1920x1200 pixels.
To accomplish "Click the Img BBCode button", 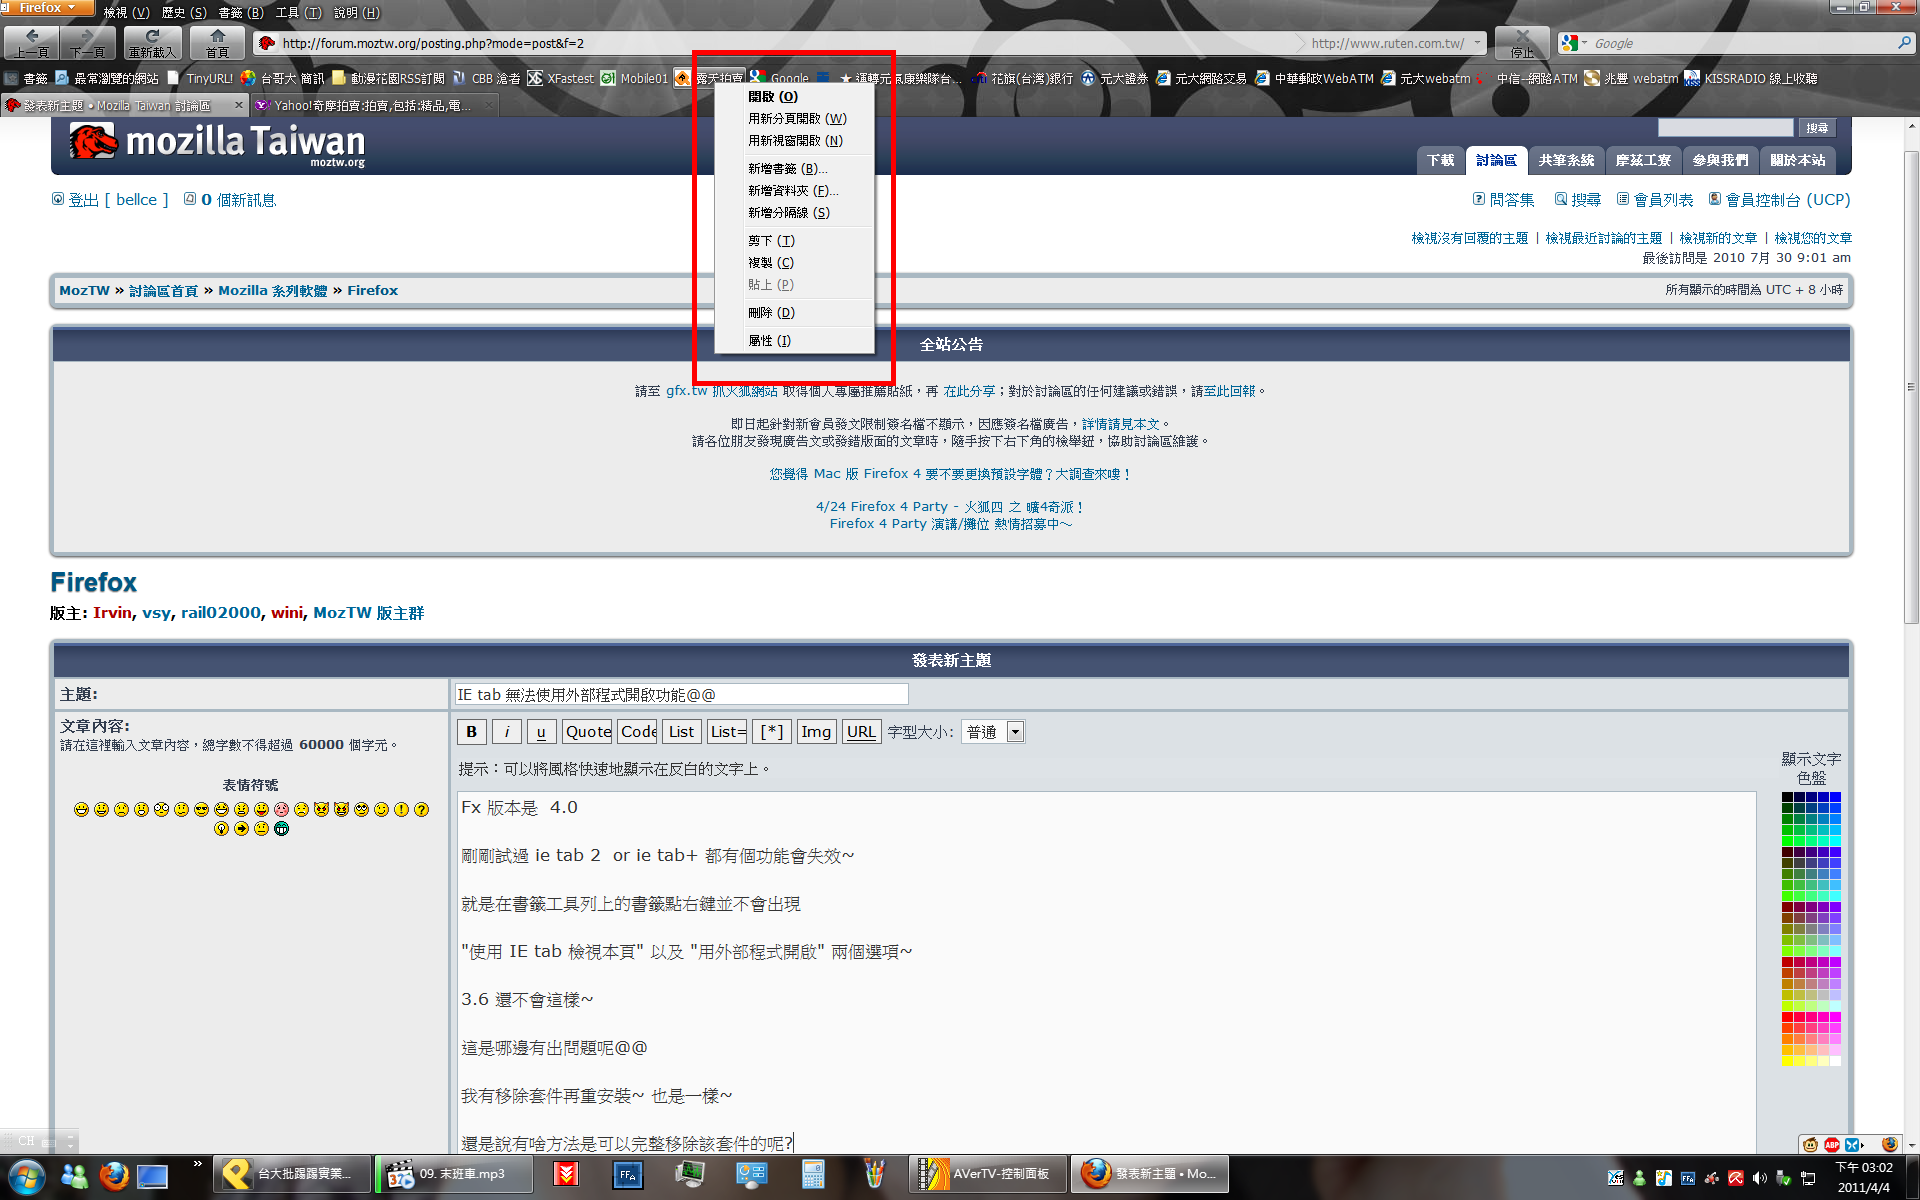I will 815,732.
